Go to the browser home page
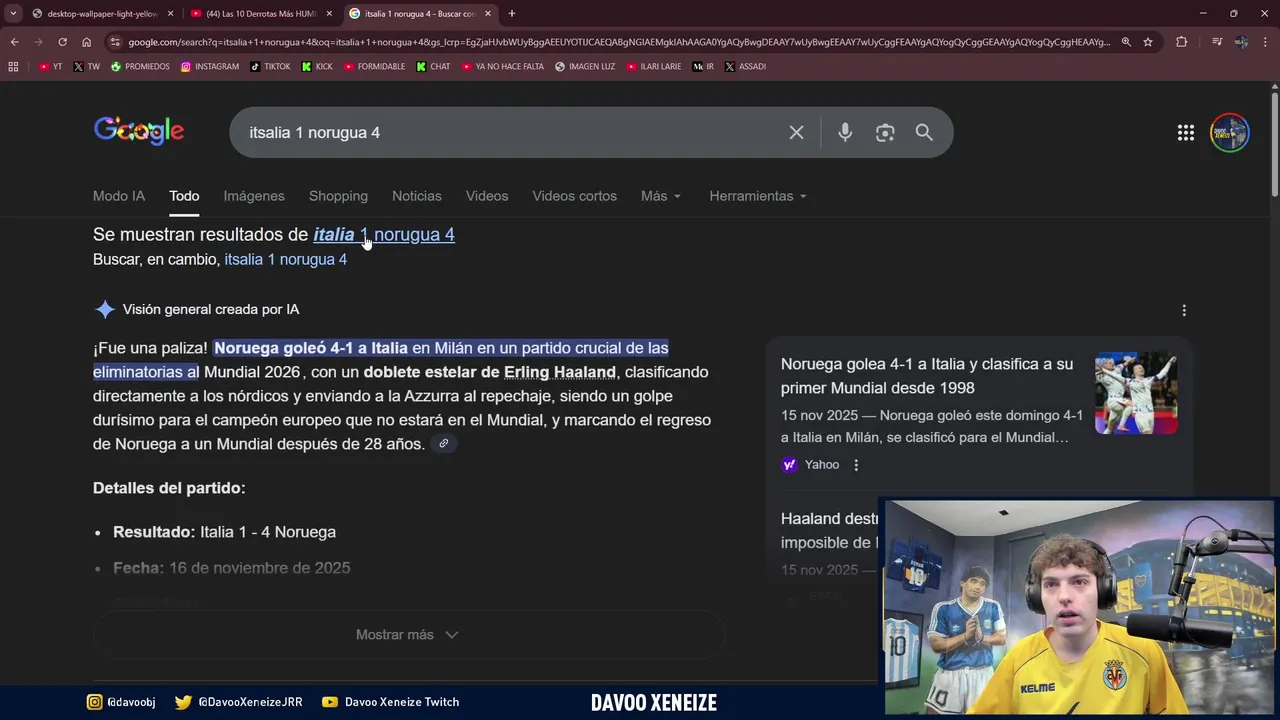Viewport: 1280px width, 720px height. tap(87, 42)
